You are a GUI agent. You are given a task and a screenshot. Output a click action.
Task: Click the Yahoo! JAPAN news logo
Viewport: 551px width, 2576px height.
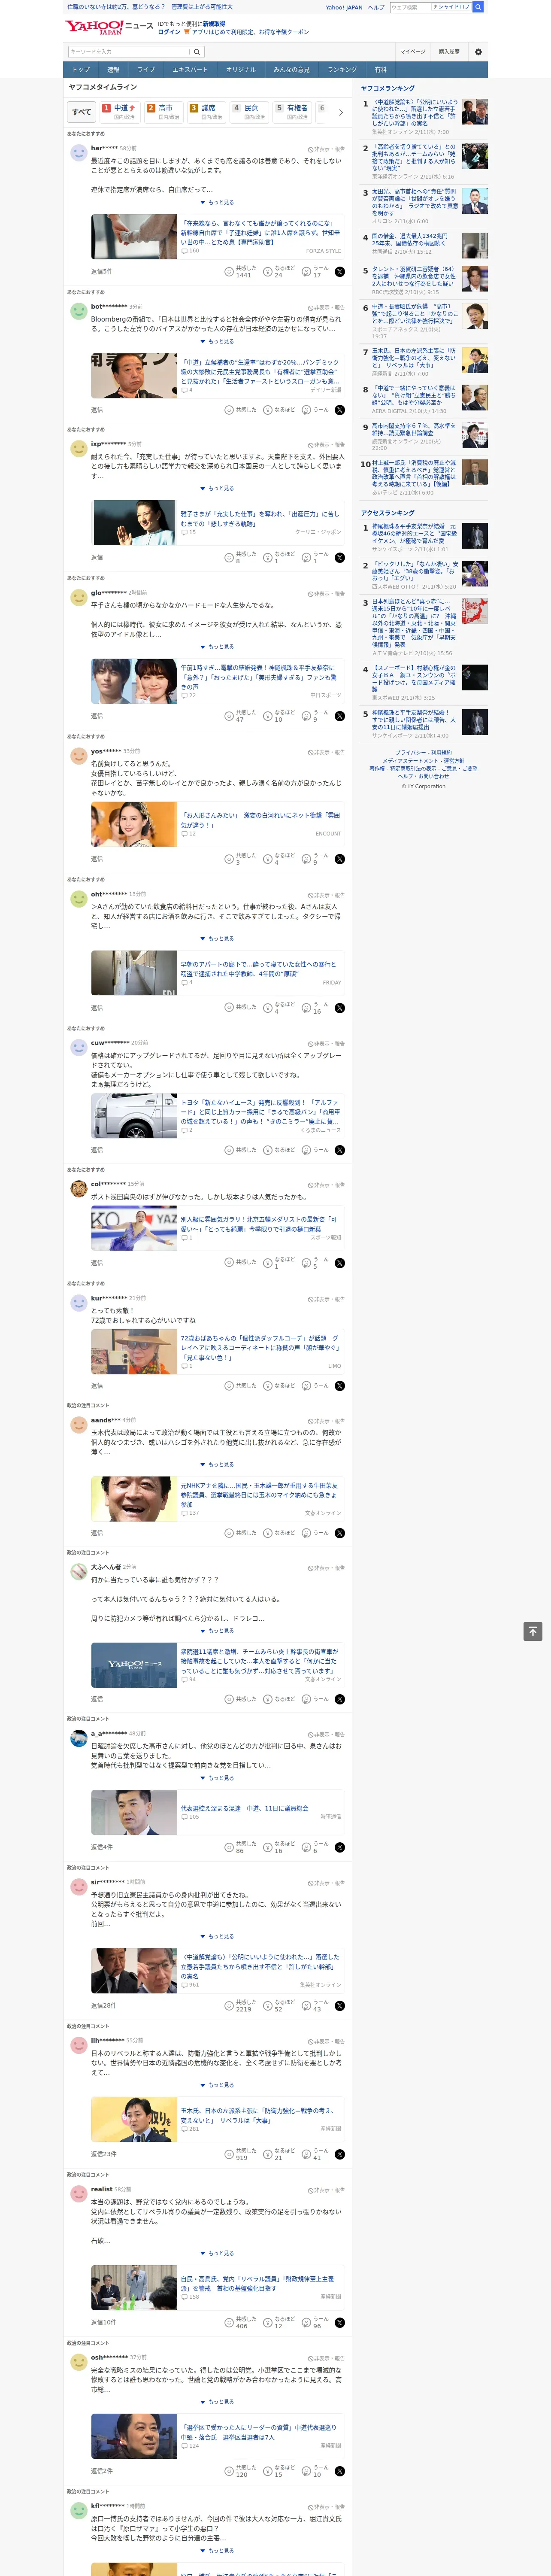point(108,27)
